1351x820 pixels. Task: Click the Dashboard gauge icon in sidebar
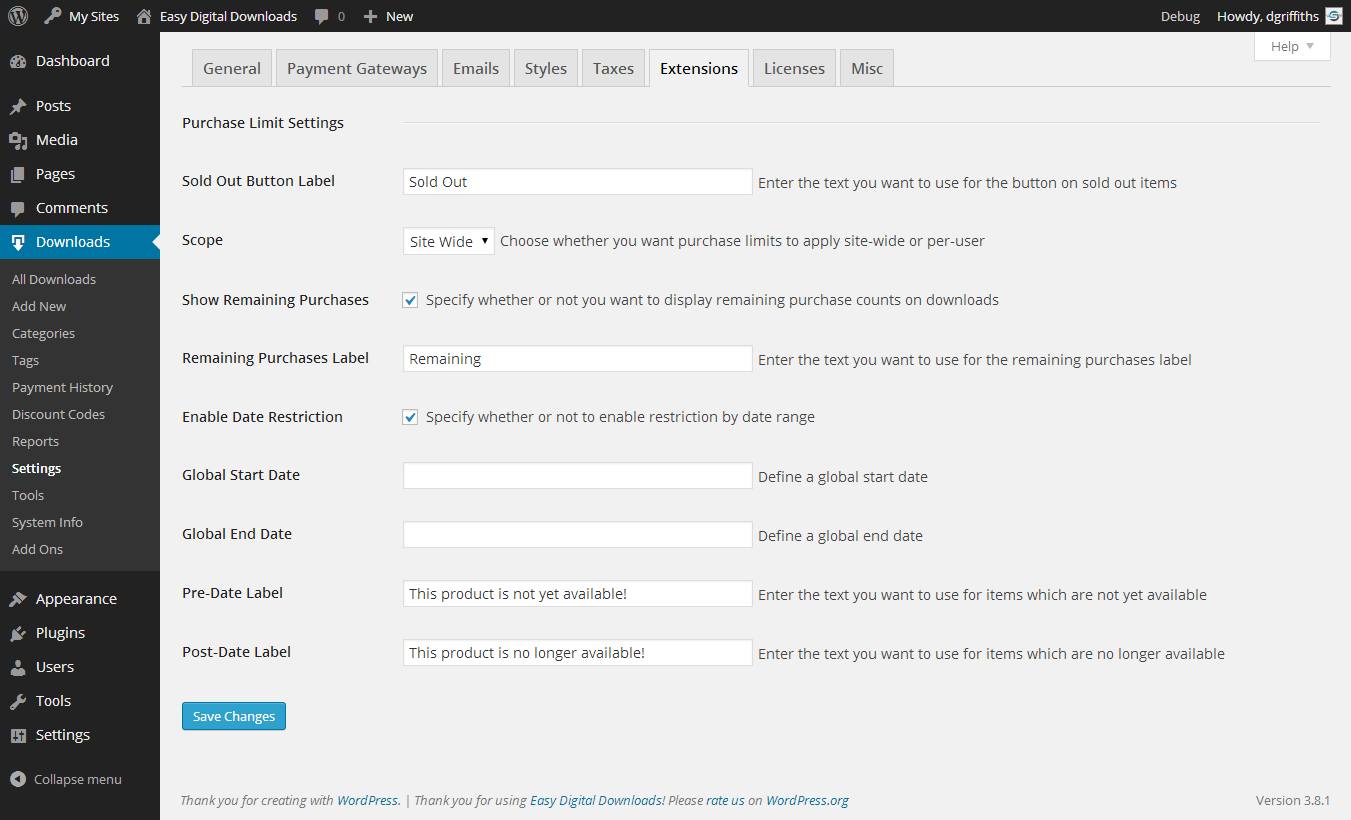[18, 61]
